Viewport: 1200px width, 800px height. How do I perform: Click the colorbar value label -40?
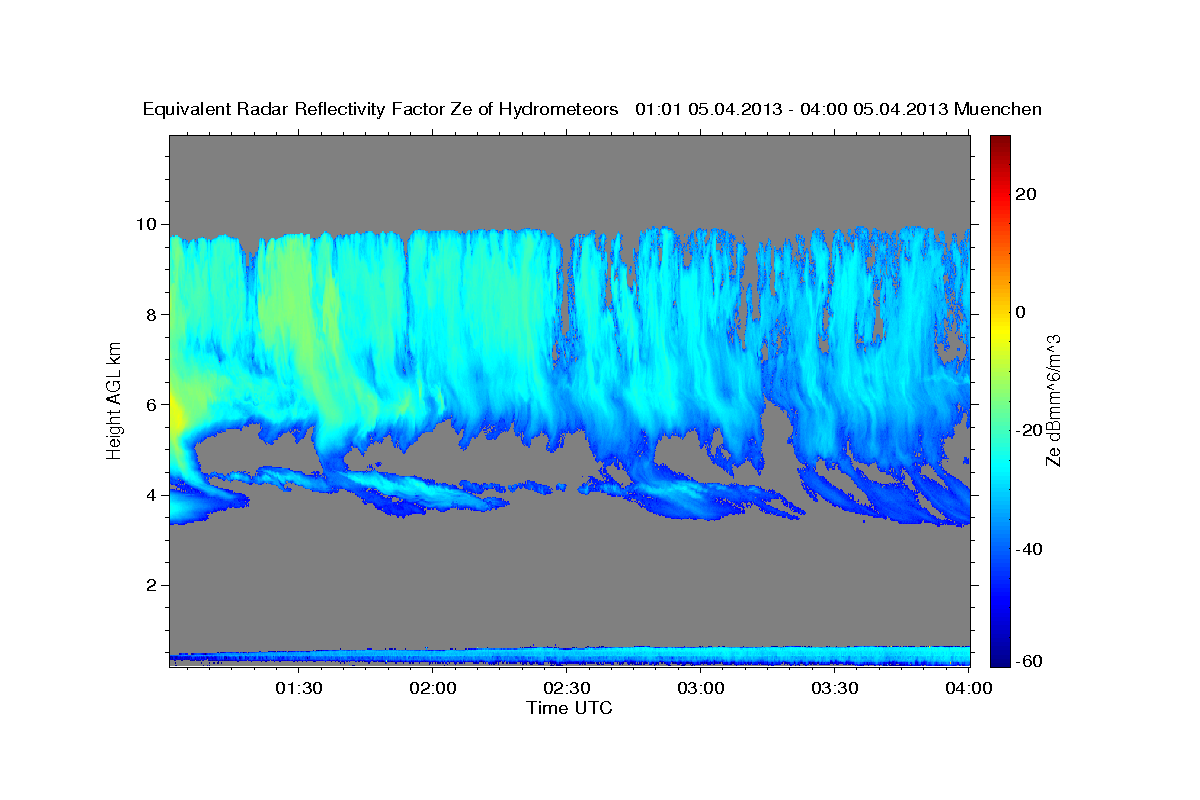(x=1031, y=549)
